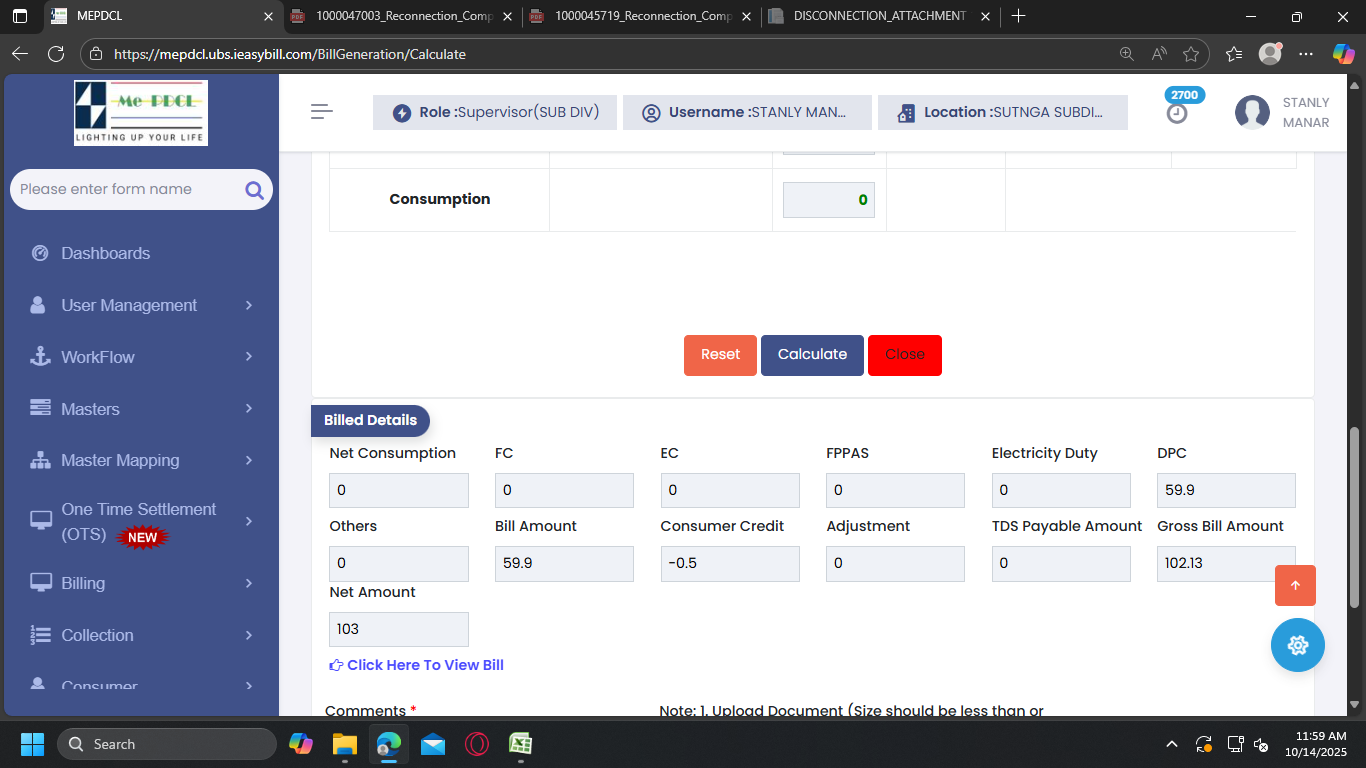Click the Username STANLY MAN... badge
The image size is (1366, 768).
tap(747, 112)
